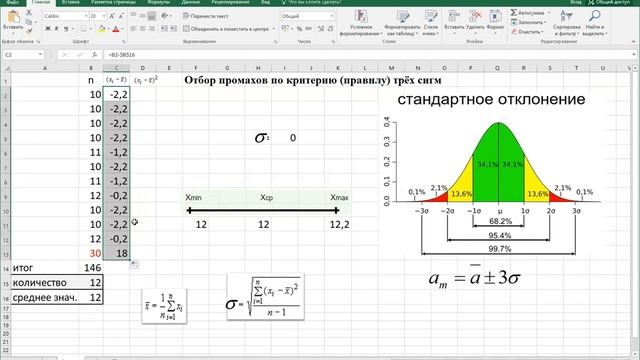This screenshot has height=360, width=640.
Task: Click the increase indent icon
Action: tap(173, 29)
